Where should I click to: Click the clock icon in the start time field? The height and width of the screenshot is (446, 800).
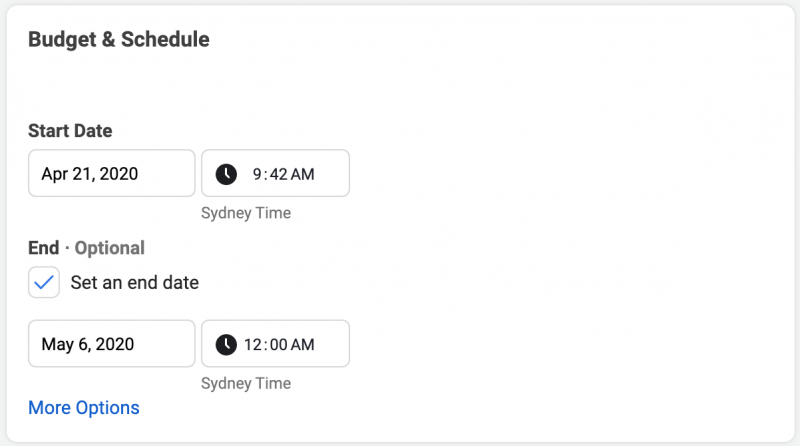pos(226,174)
